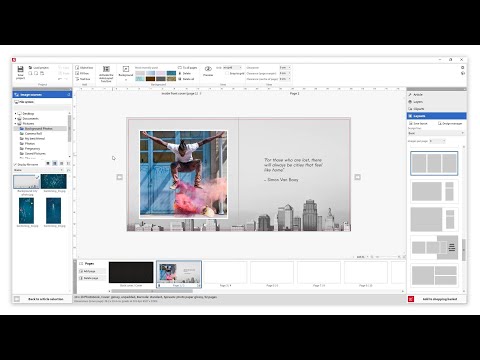Click the Image sources panel header

click(42, 95)
